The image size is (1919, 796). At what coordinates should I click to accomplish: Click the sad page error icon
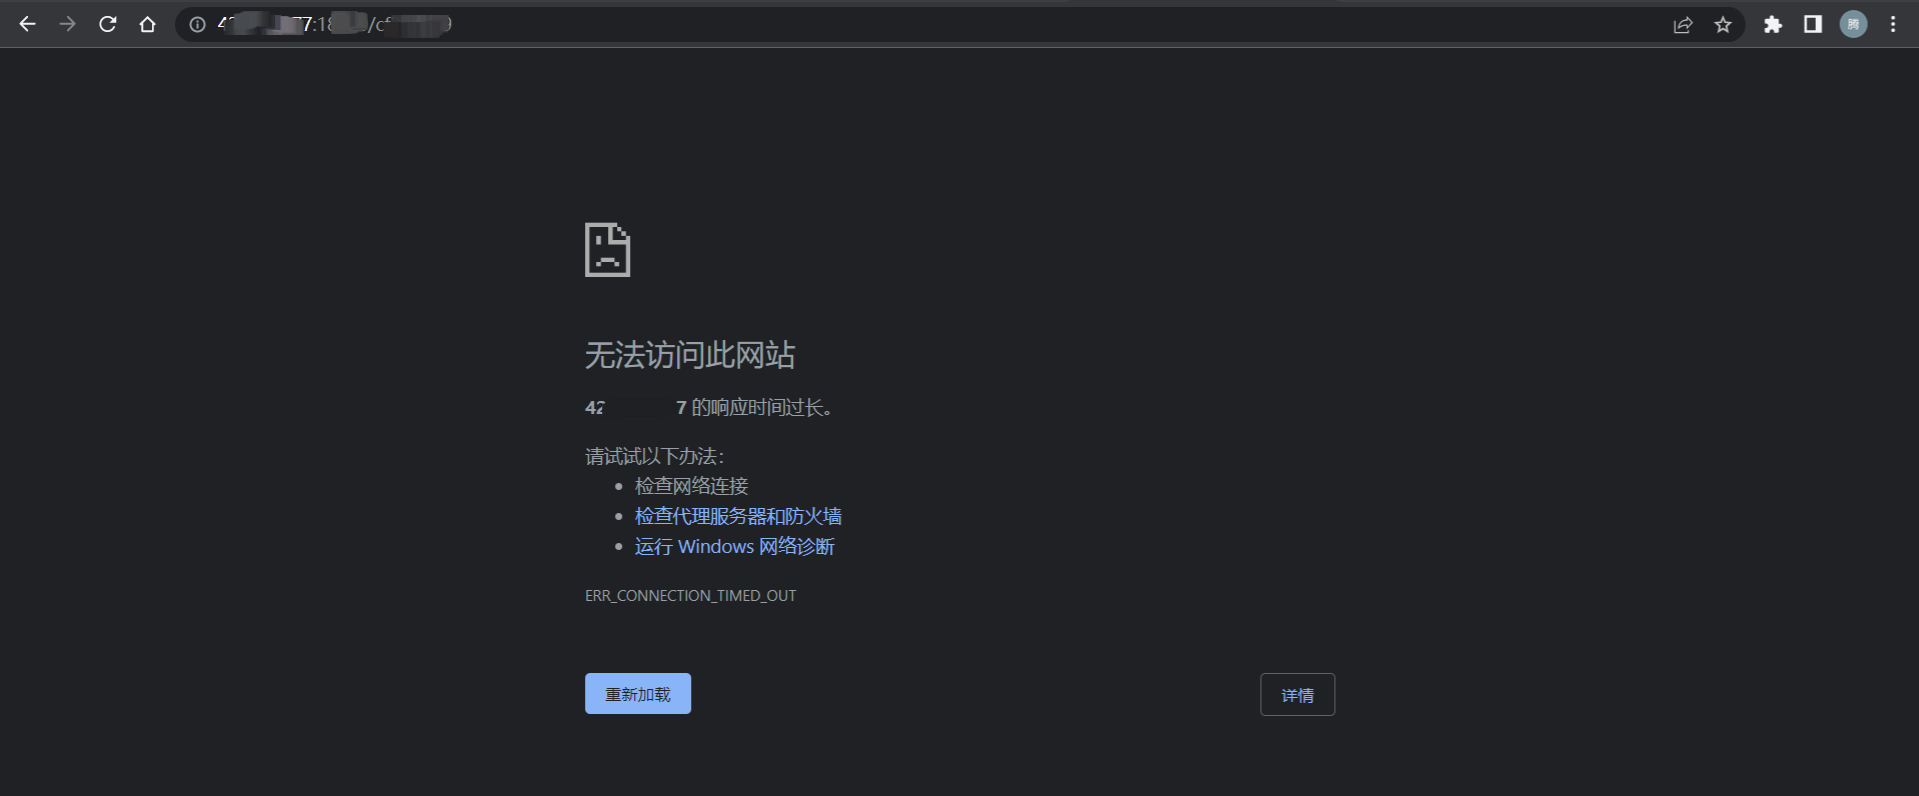607,250
